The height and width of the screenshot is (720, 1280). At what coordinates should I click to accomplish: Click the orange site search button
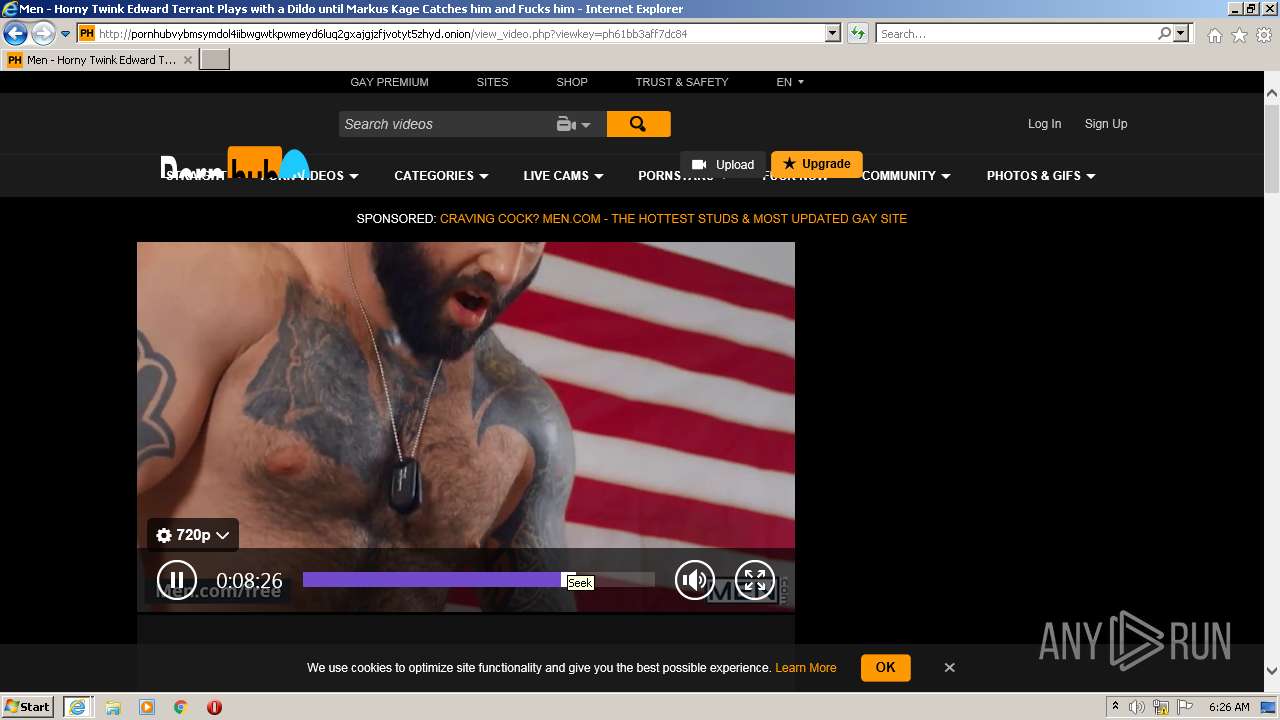pyautogui.click(x=638, y=124)
